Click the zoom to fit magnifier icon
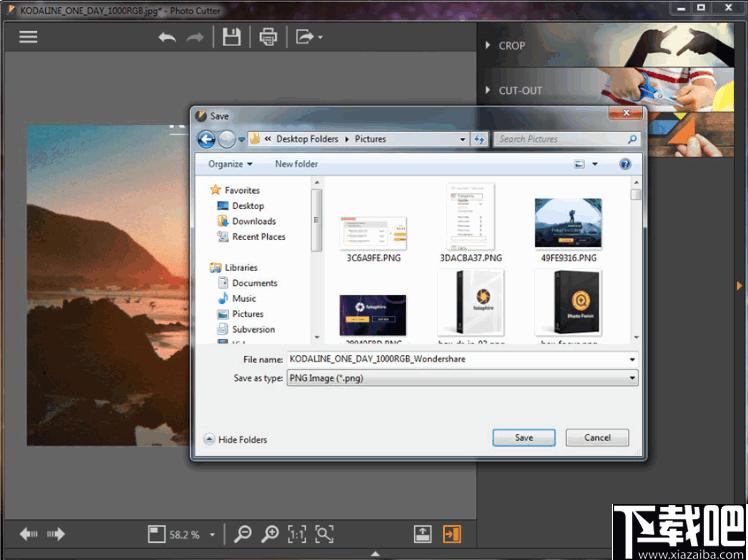Image resolution: width=748 pixels, height=560 pixels. coord(324,534)
